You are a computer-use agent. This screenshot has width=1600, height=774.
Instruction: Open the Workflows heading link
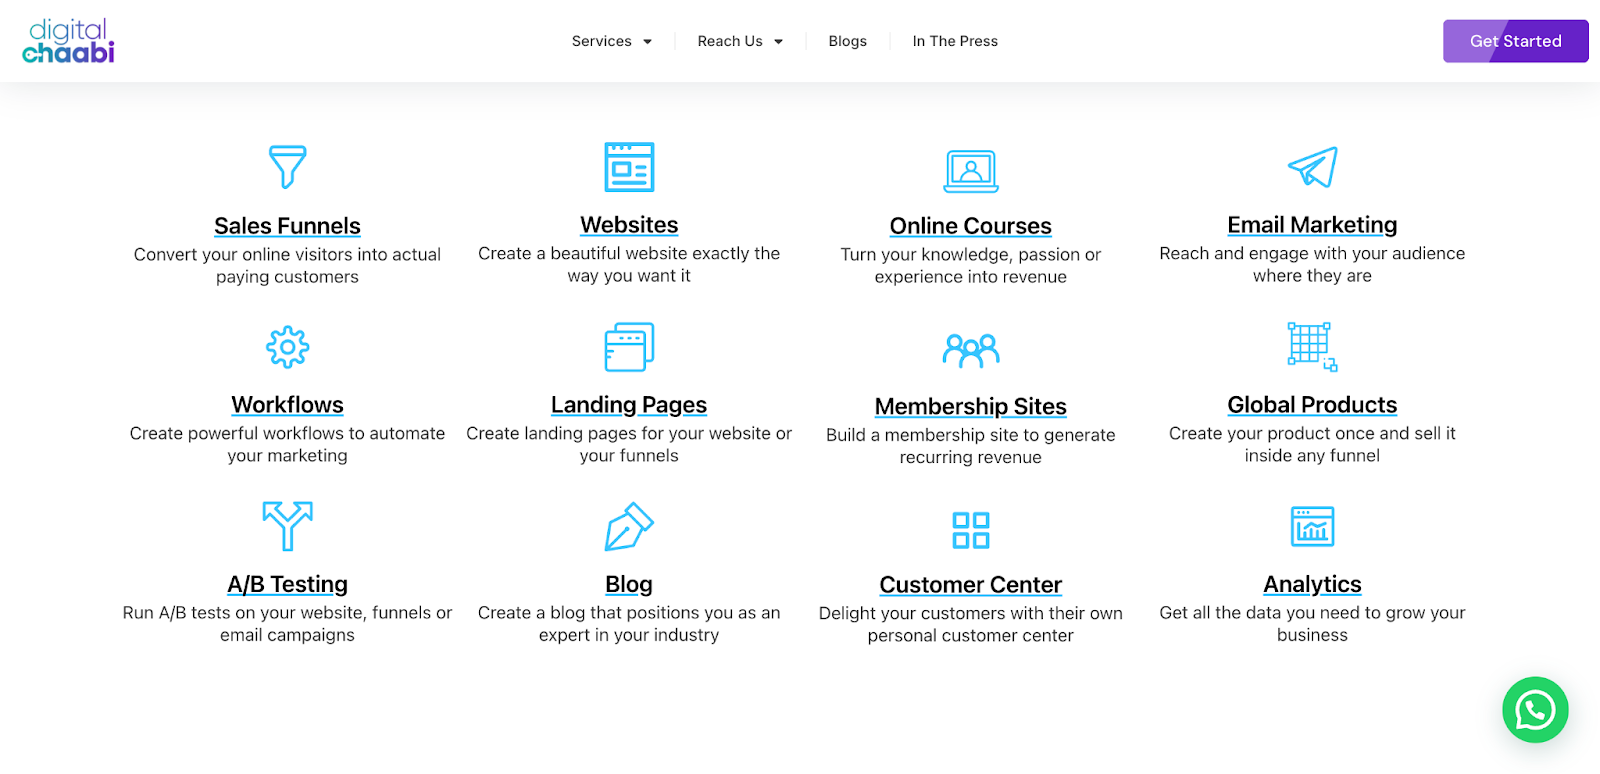click(287, 405)
